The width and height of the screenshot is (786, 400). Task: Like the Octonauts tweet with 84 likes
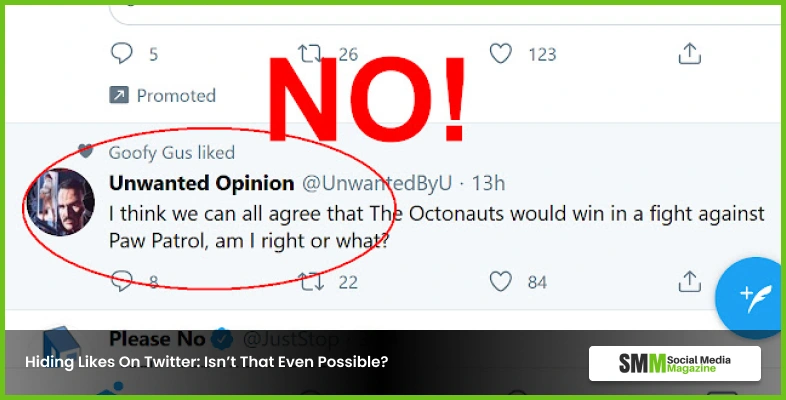(x=501, y=282)
